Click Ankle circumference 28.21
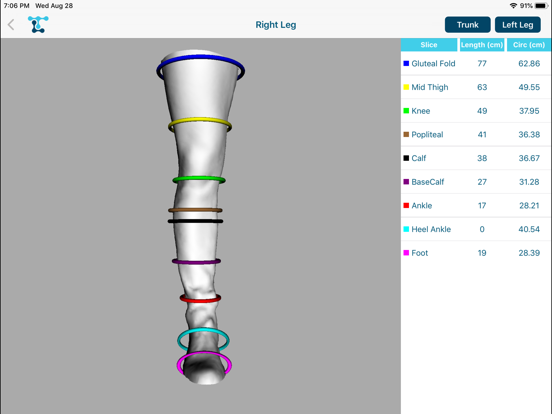Viewport: 552px width, 414px height. point(529,206)
